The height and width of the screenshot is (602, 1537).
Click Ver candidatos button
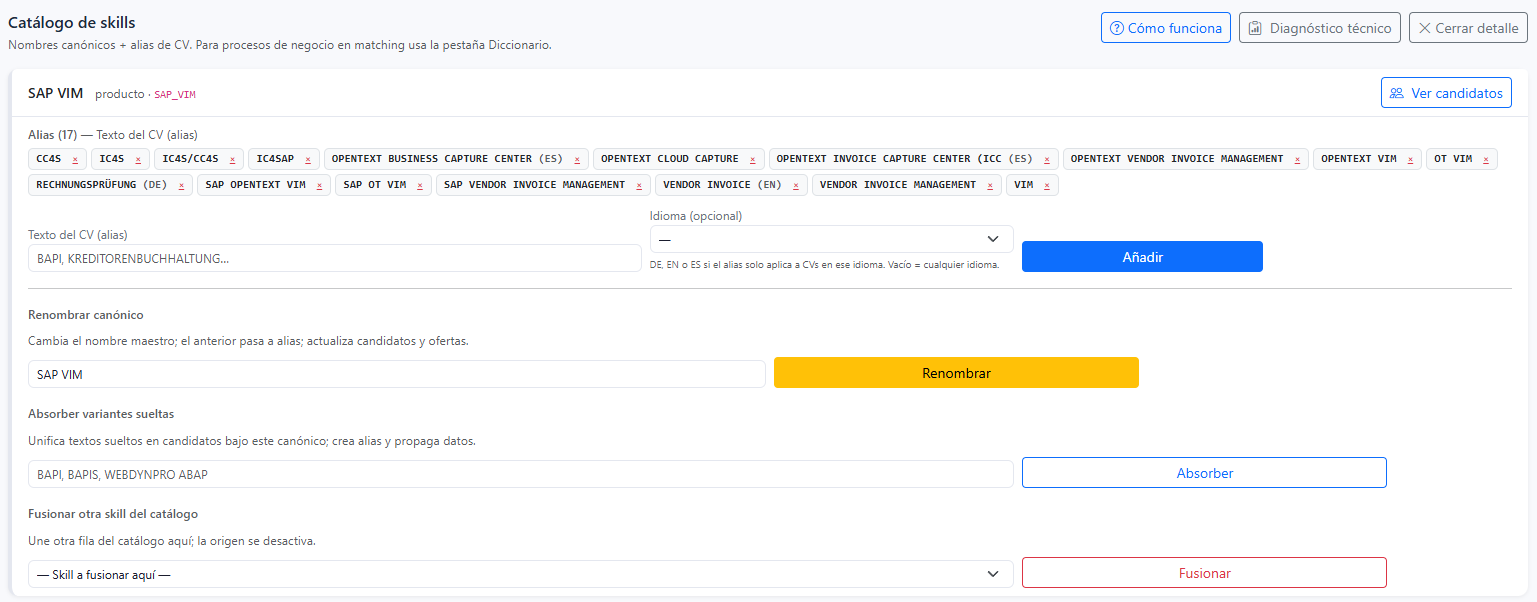(1446, 93)
